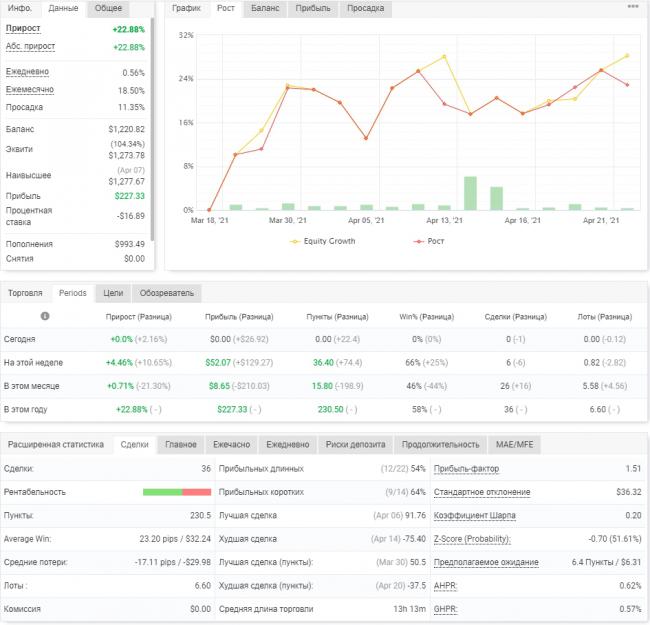This screenshot has width=650, height=625.
Task: Click the info icon in Periods table
Action: (45, 315)
